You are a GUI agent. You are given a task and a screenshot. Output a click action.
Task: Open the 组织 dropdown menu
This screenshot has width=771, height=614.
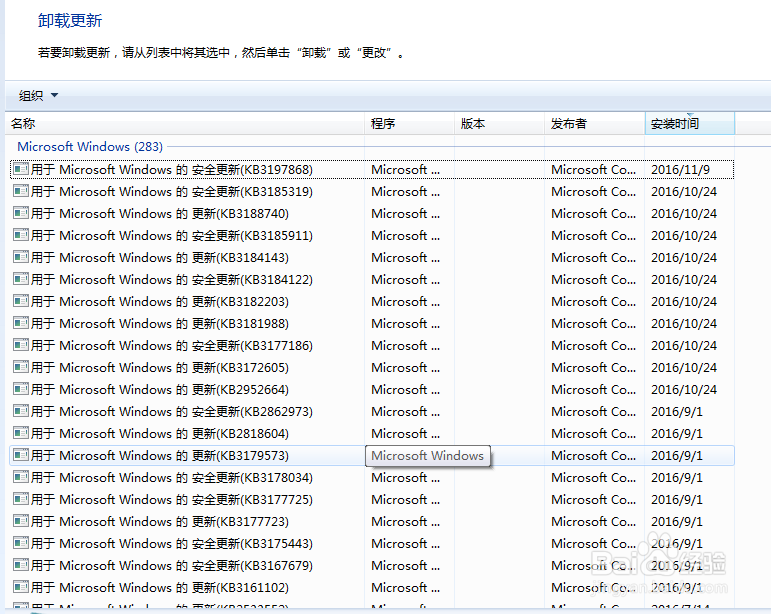tap(38, 95)
